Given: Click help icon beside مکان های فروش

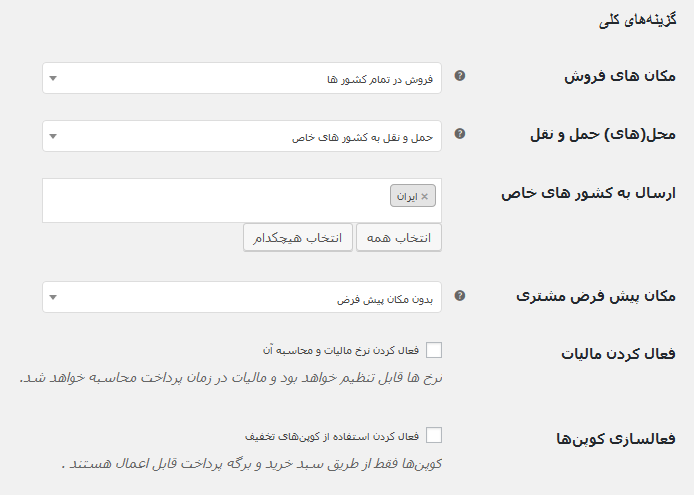Looking at the screenshot, I should (x=460, y=76).
